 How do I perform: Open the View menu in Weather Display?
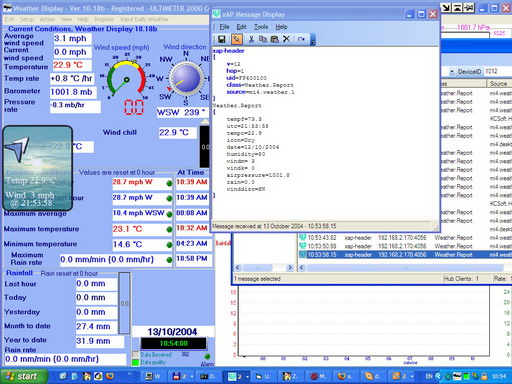66,19
